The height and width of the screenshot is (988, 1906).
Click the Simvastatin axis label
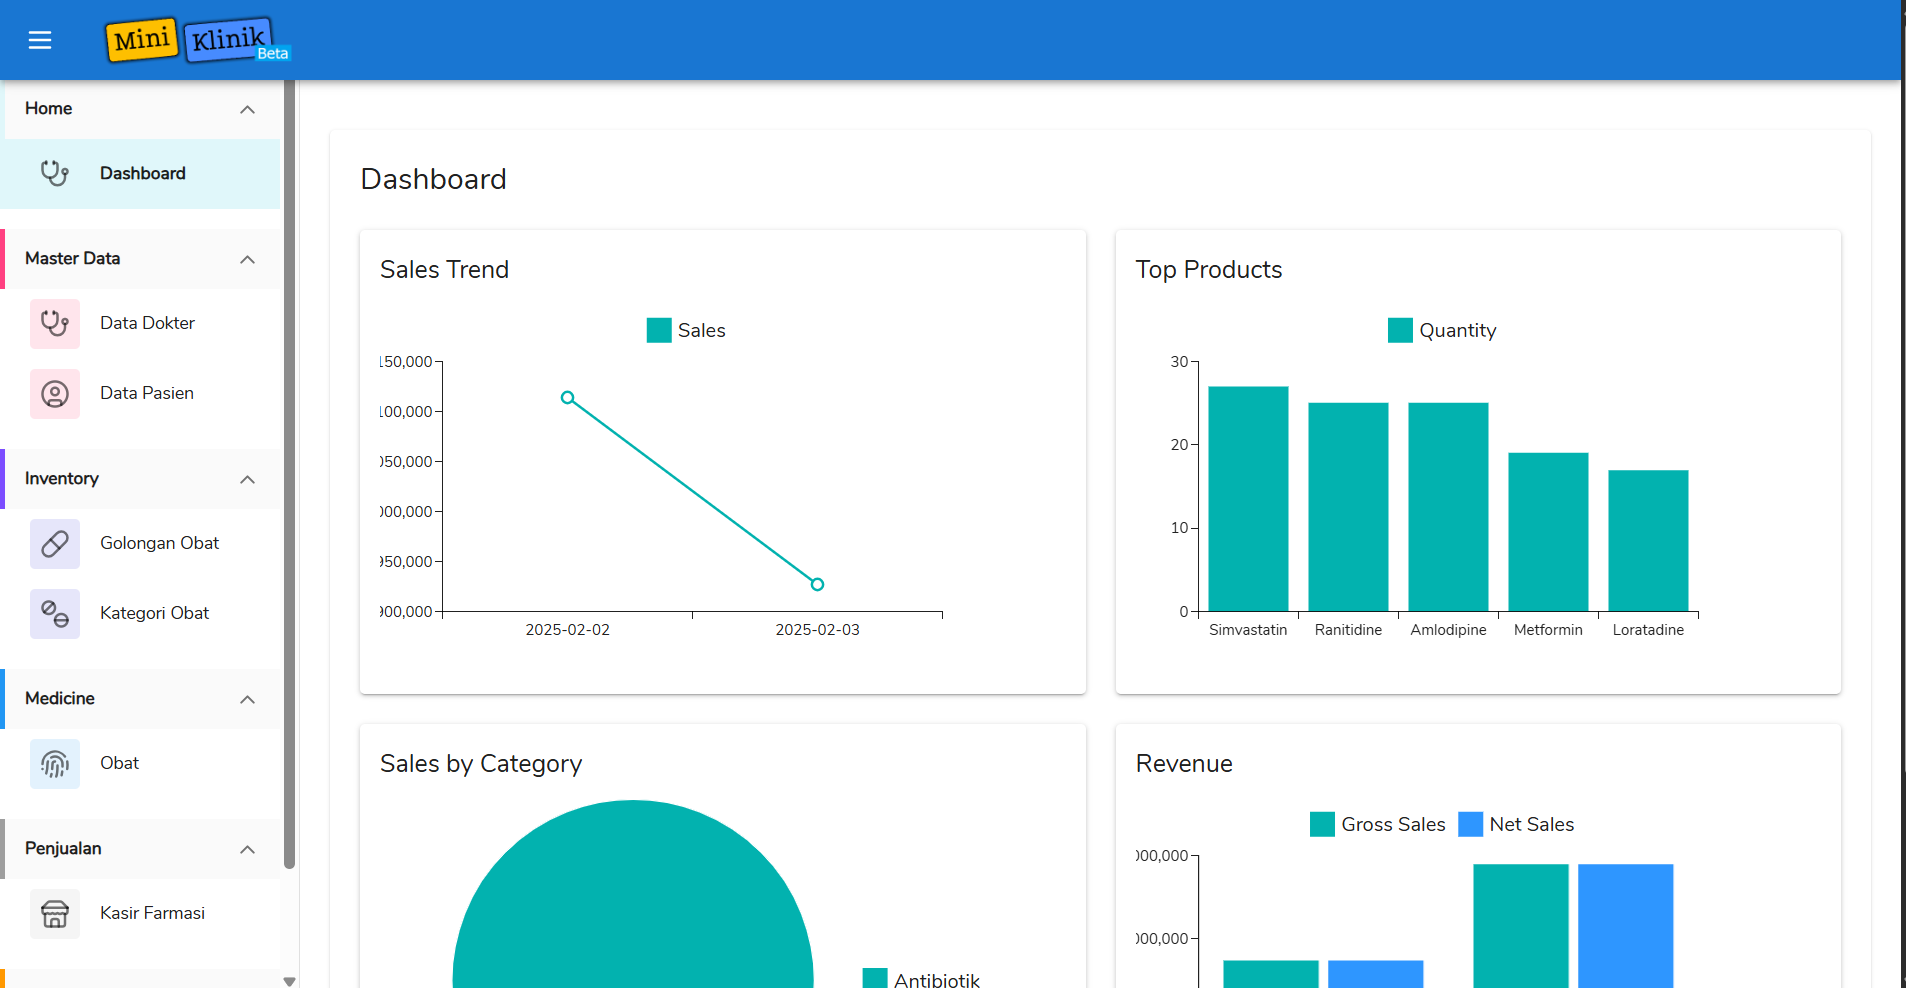click(1248, 630)
